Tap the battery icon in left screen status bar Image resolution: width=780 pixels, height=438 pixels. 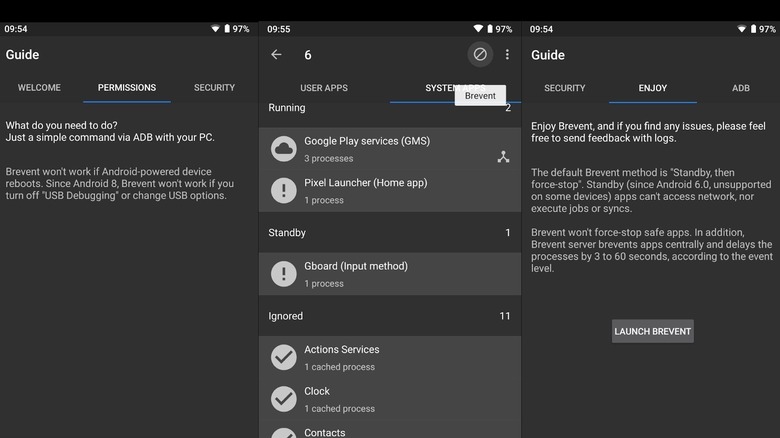click(227, 29)
